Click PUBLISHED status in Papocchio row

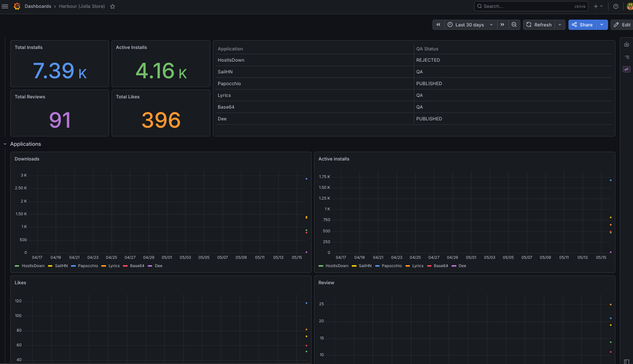pyautogui.click(x=514, y=84)
